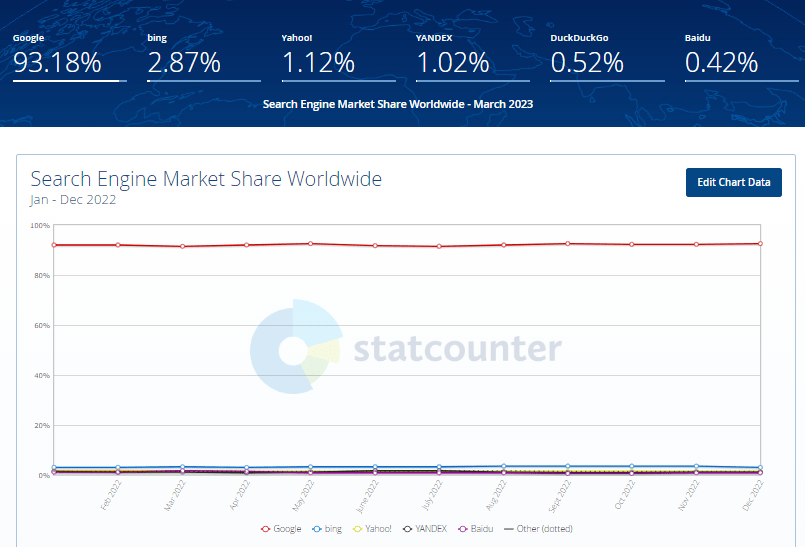Click the July 2022 axis label

(x=432, y=495)
